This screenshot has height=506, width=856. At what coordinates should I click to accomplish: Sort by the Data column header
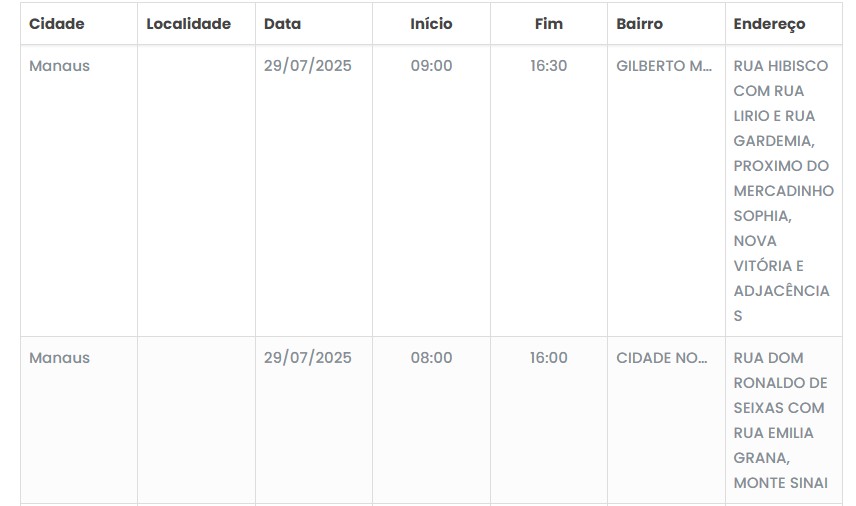282,24
